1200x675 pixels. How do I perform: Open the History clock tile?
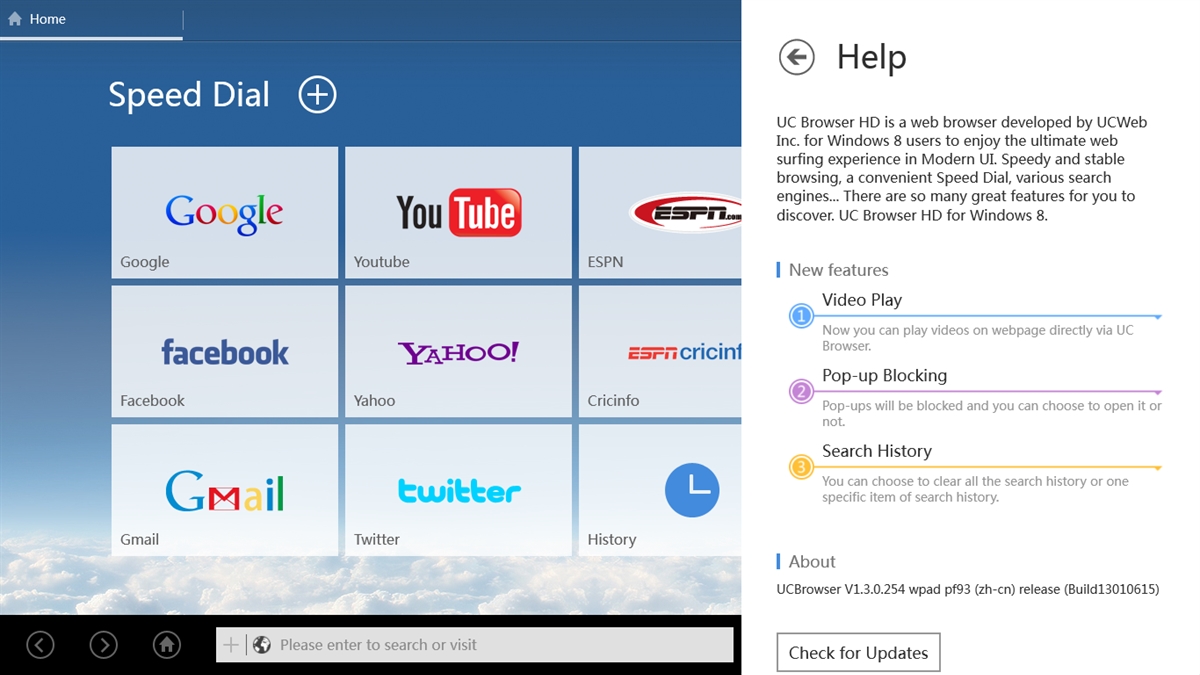pyautogui.click(x=660, y=490)
